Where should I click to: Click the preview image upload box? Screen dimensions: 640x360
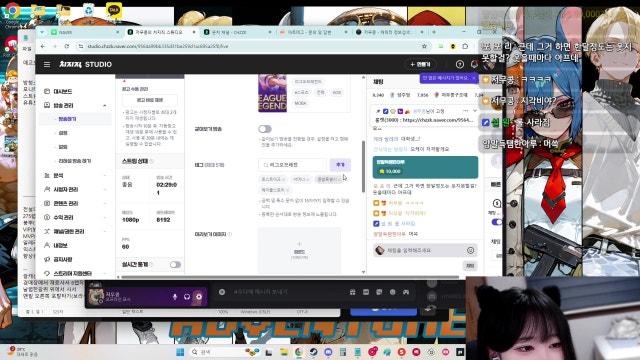299,250
